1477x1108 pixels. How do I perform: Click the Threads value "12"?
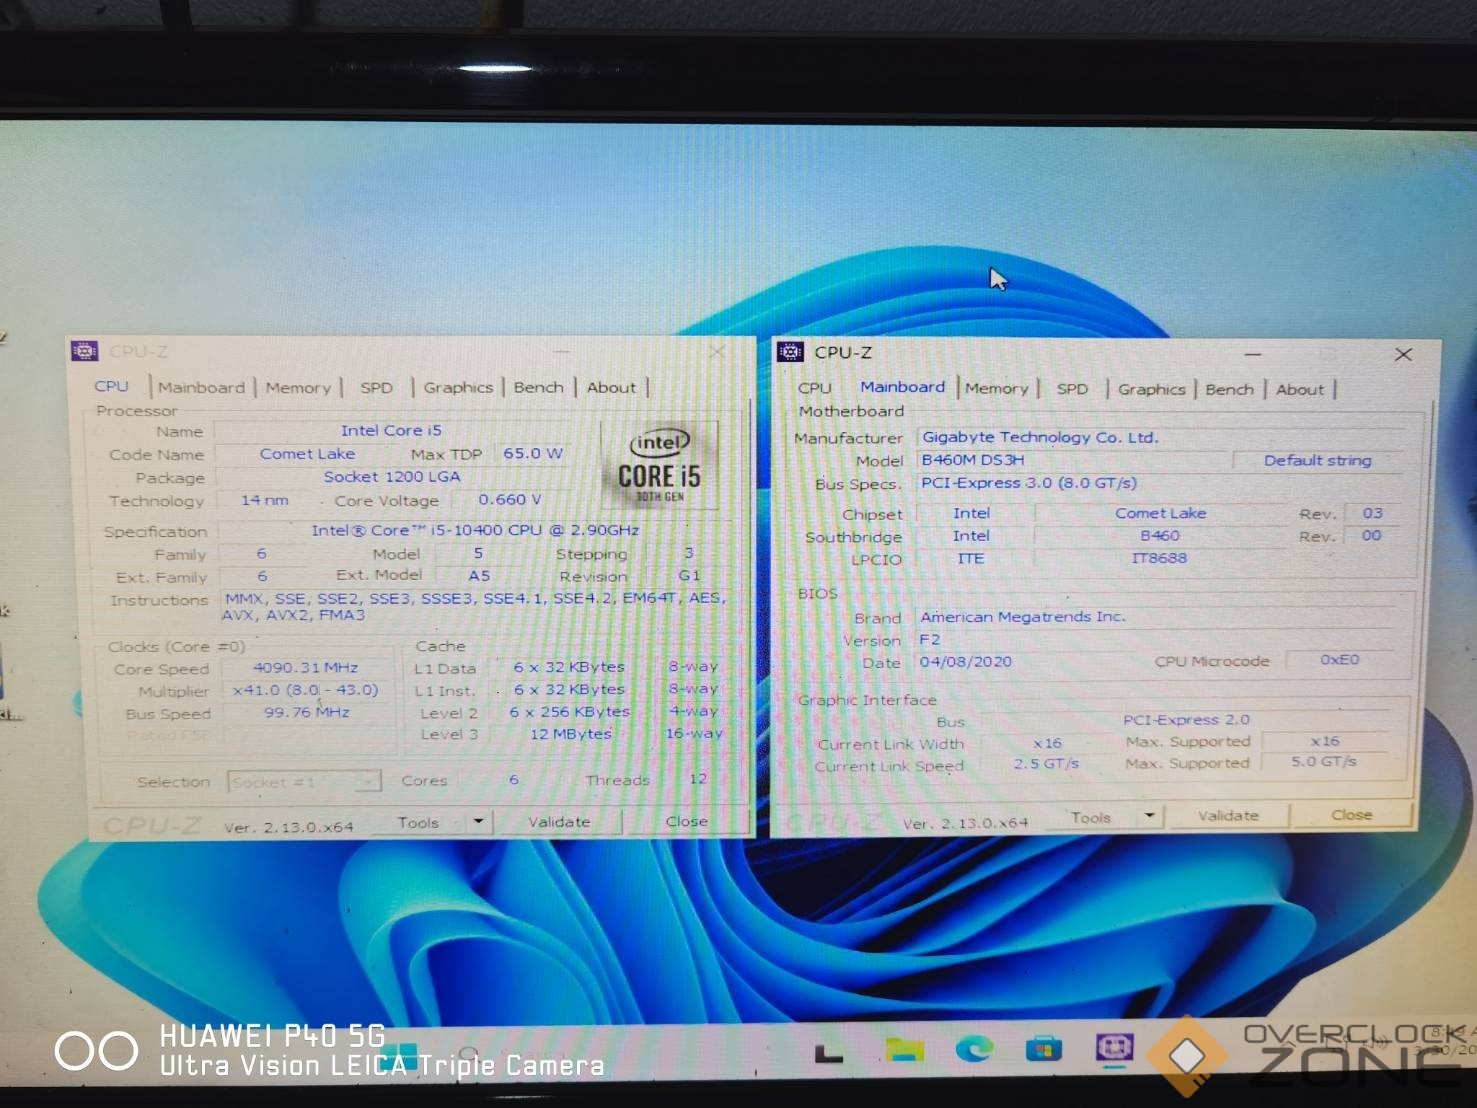[698, 779]
